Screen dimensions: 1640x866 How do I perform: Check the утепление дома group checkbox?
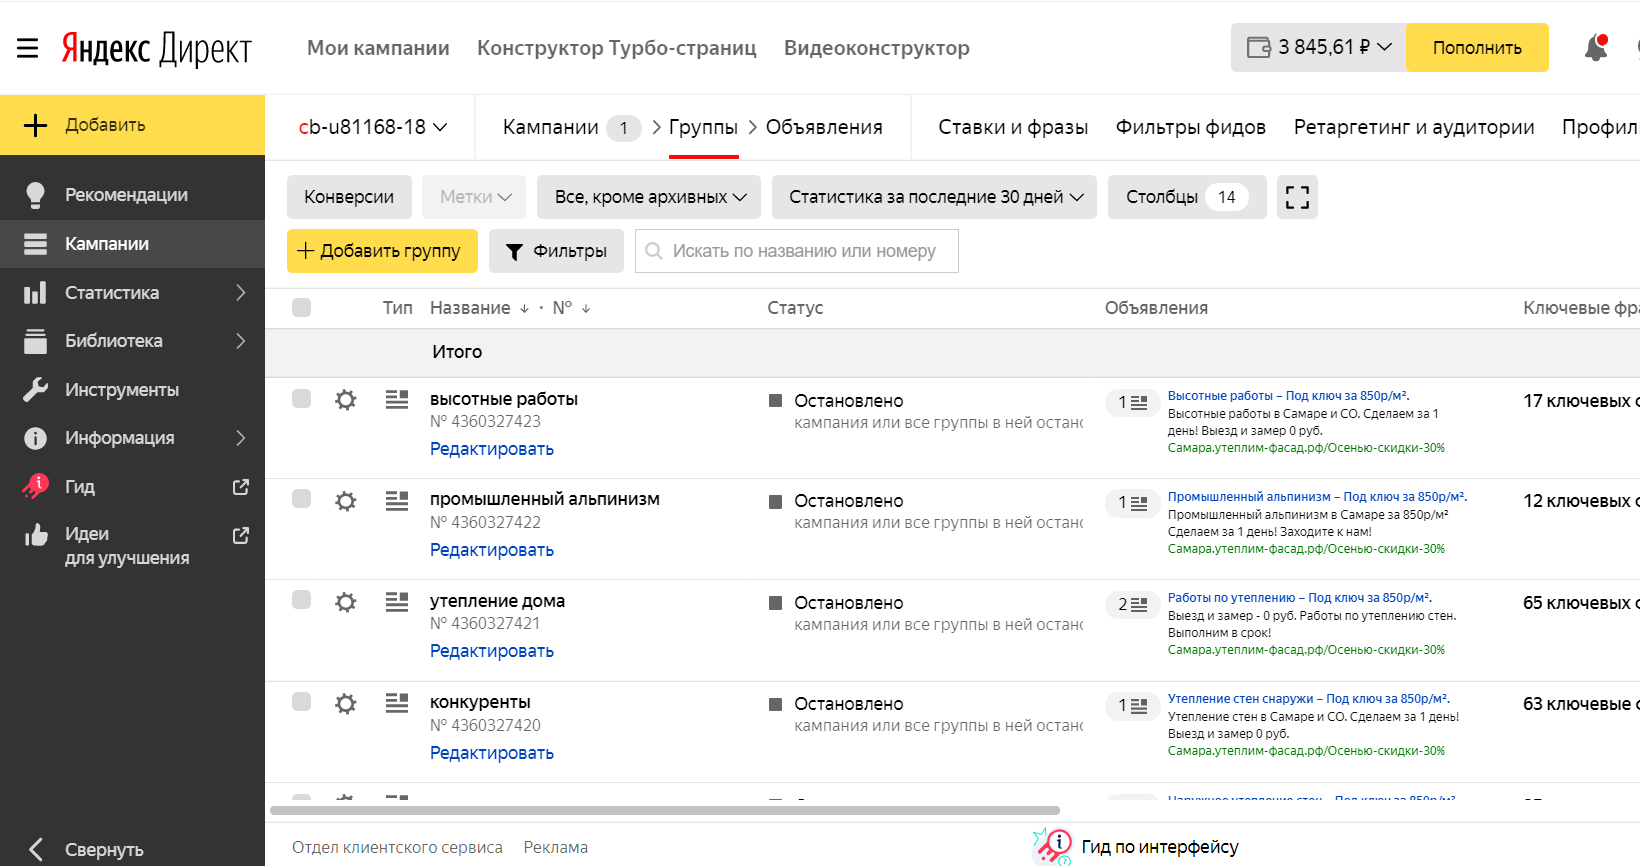click(301, 600)
